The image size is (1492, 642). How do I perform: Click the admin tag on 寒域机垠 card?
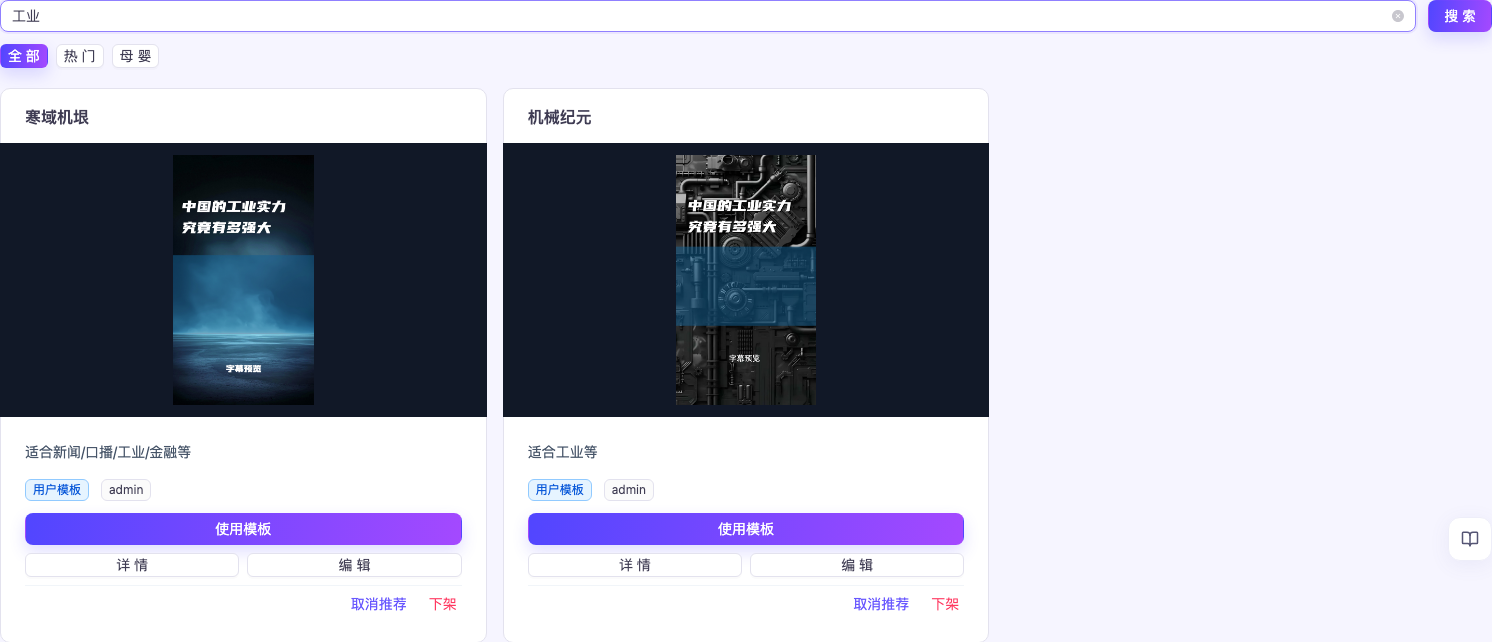126,490
